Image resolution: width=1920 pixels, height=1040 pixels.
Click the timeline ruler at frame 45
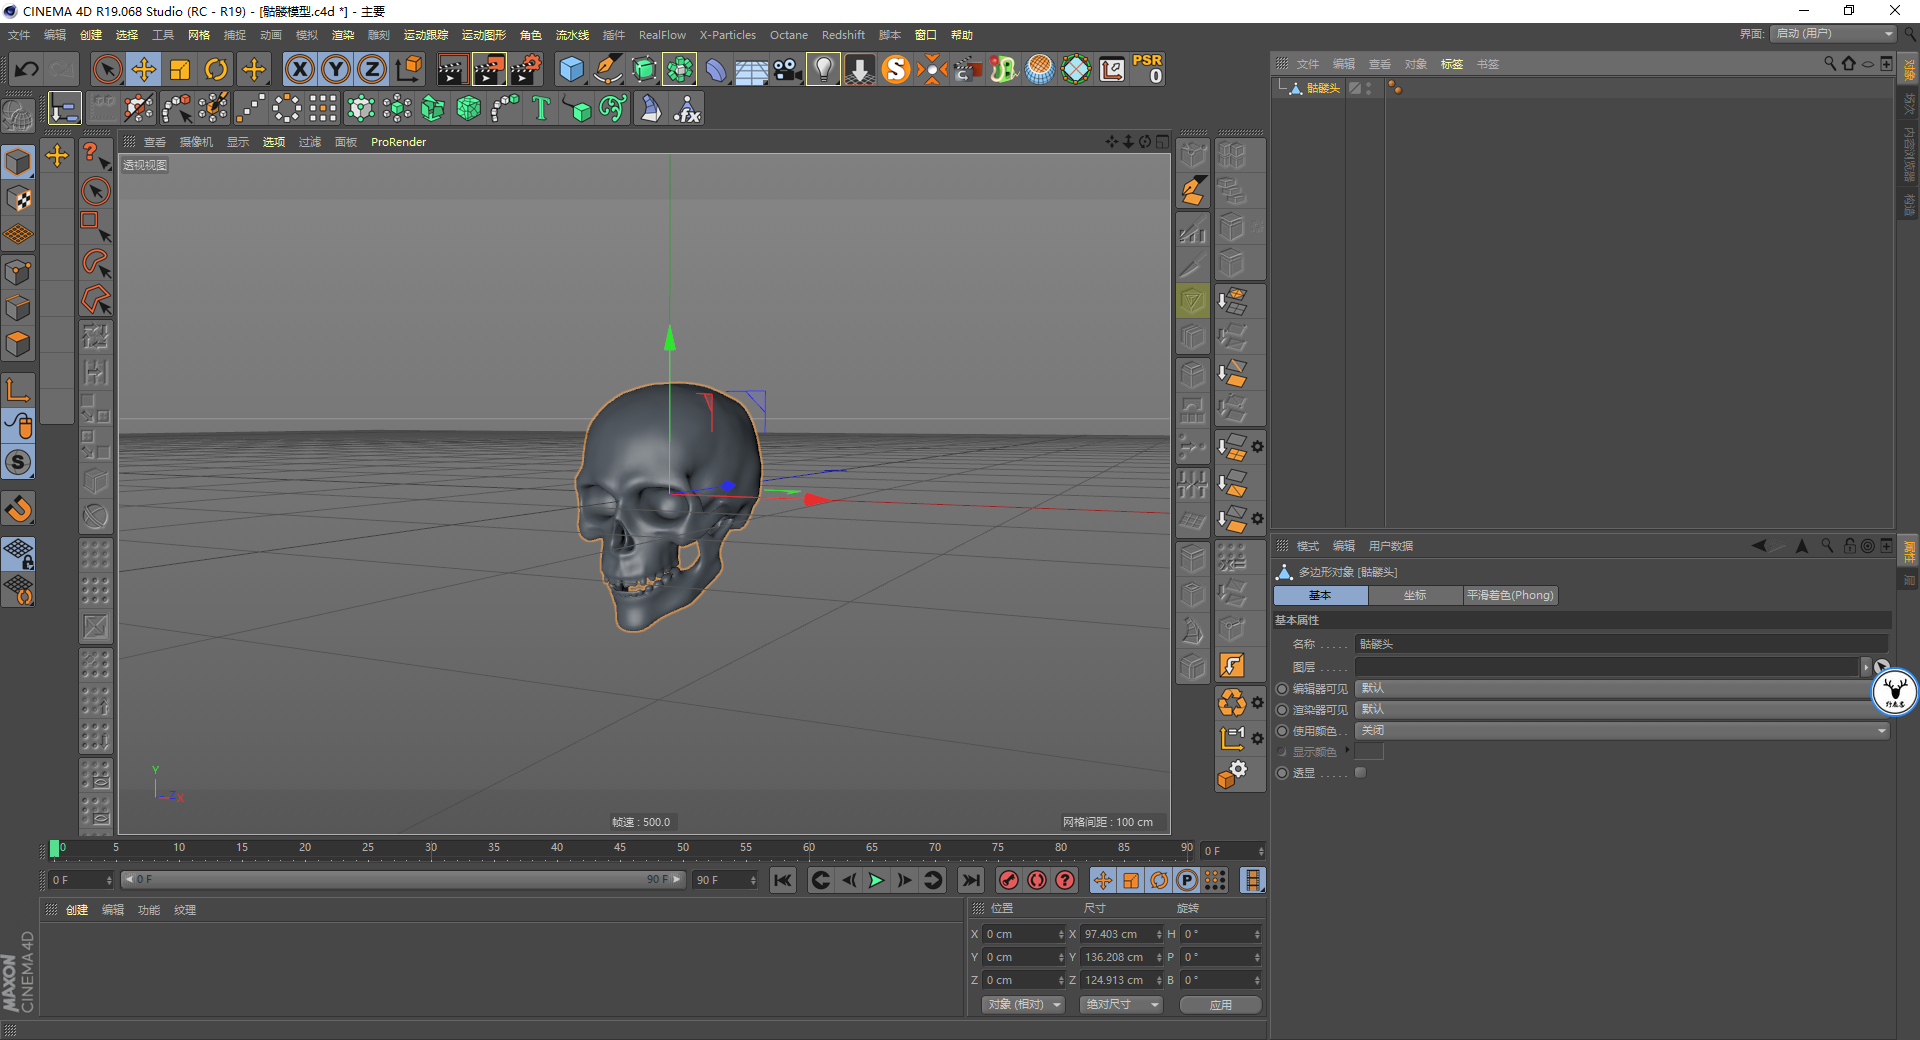[620, 848]
